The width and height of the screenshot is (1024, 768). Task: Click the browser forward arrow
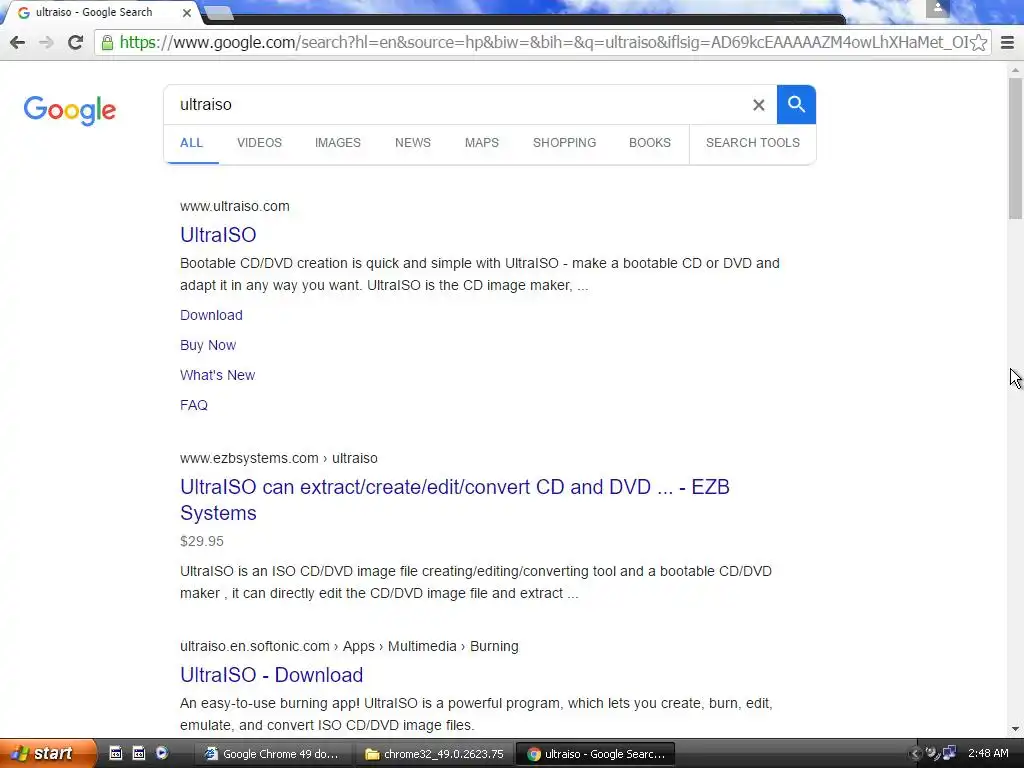46,42
